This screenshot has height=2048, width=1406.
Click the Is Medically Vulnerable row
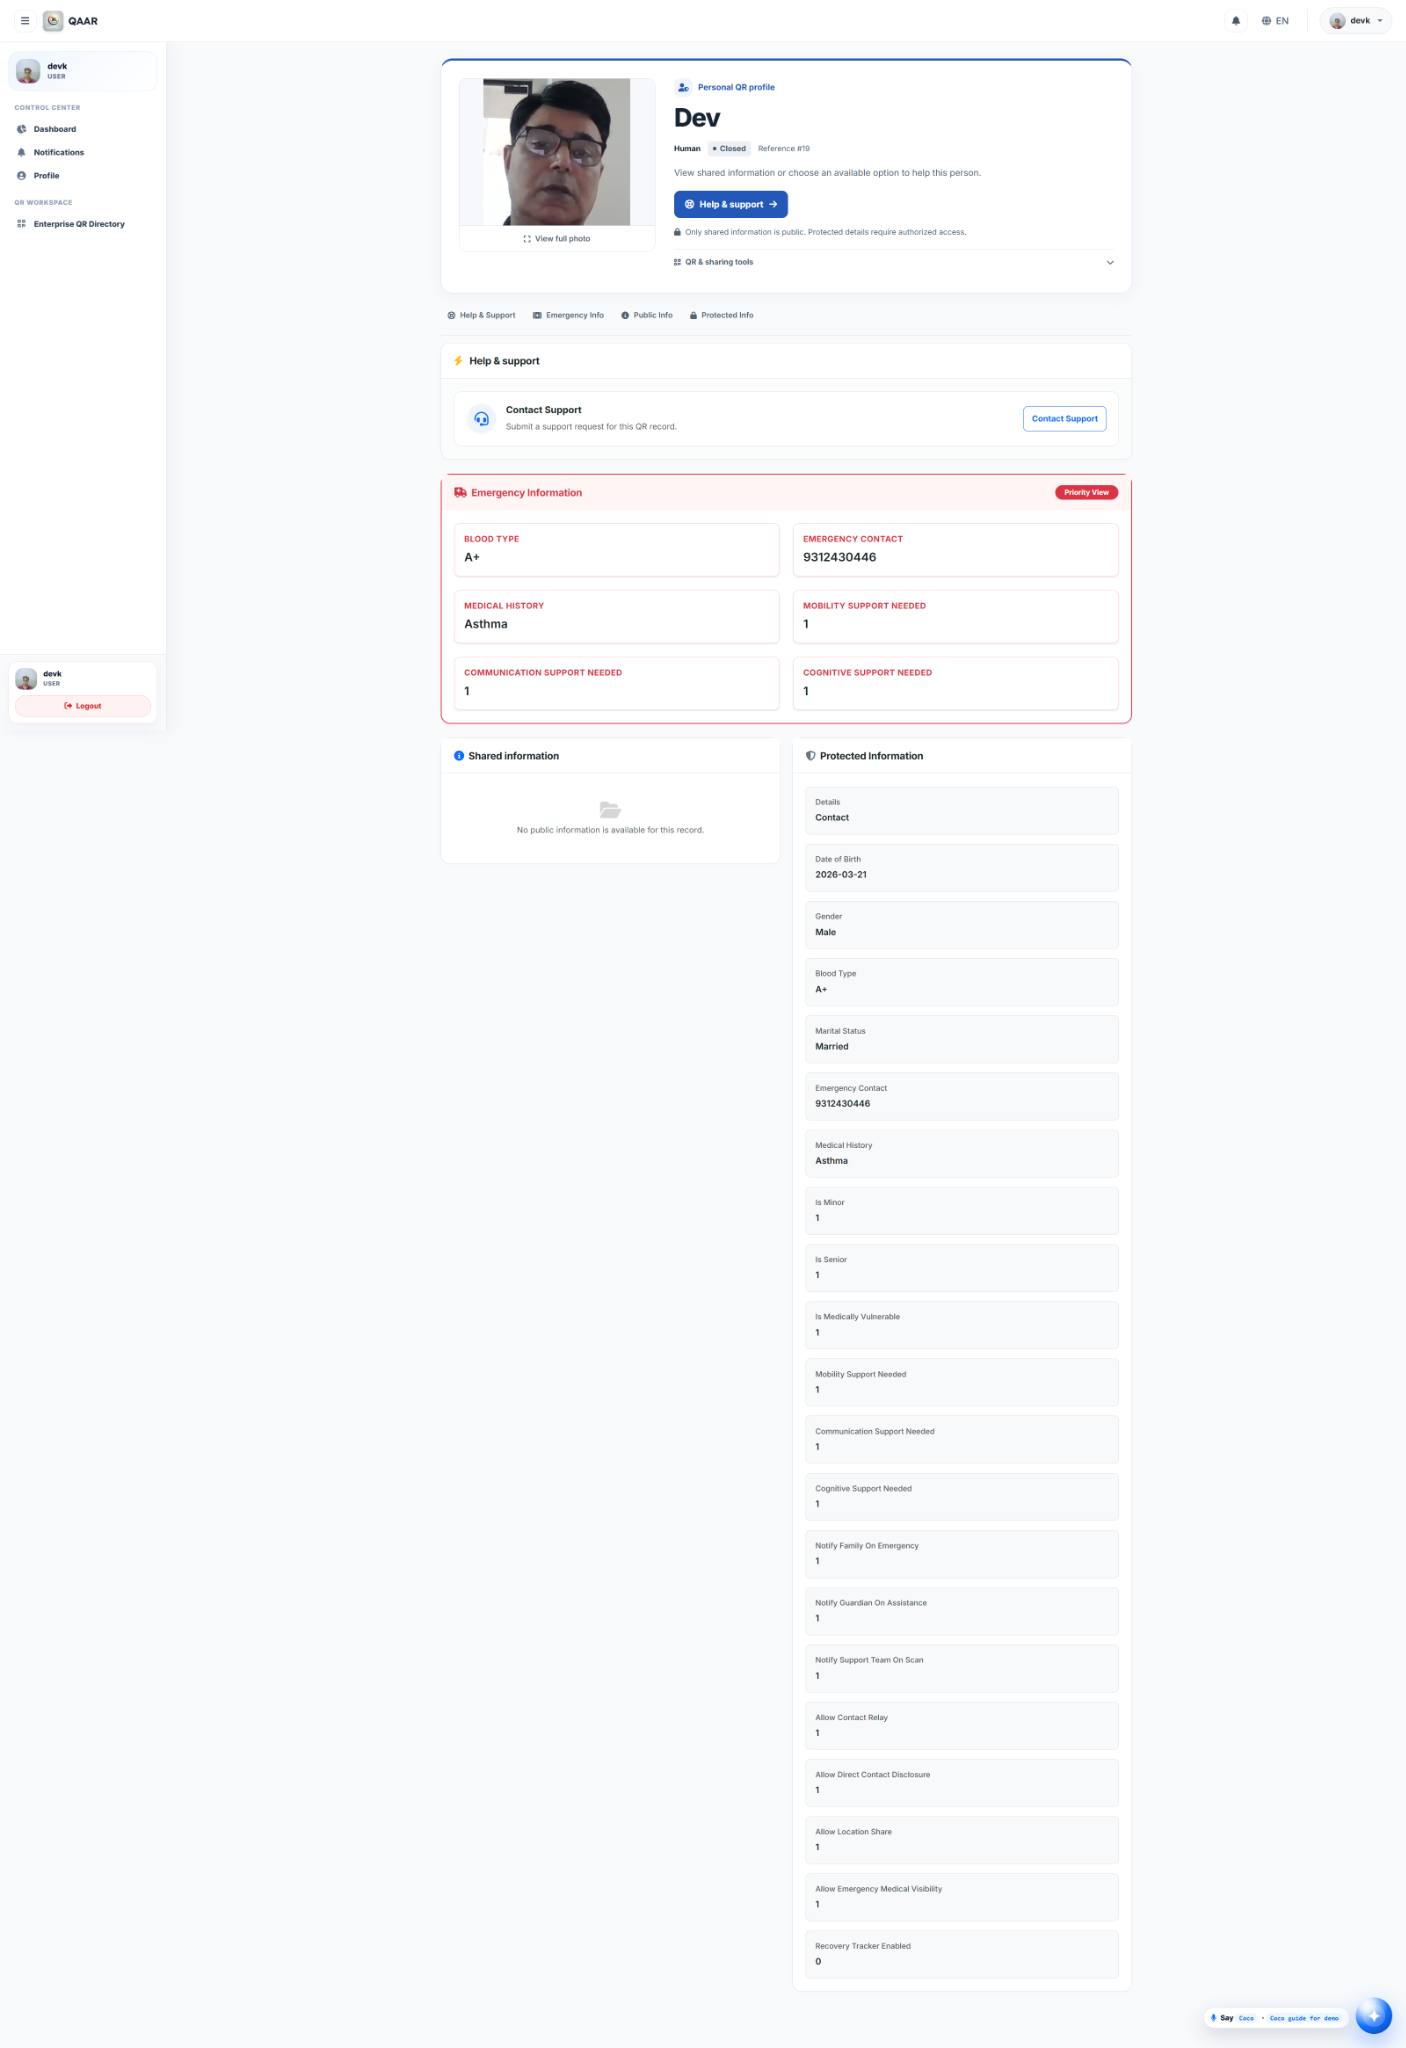click(961, 1325)
